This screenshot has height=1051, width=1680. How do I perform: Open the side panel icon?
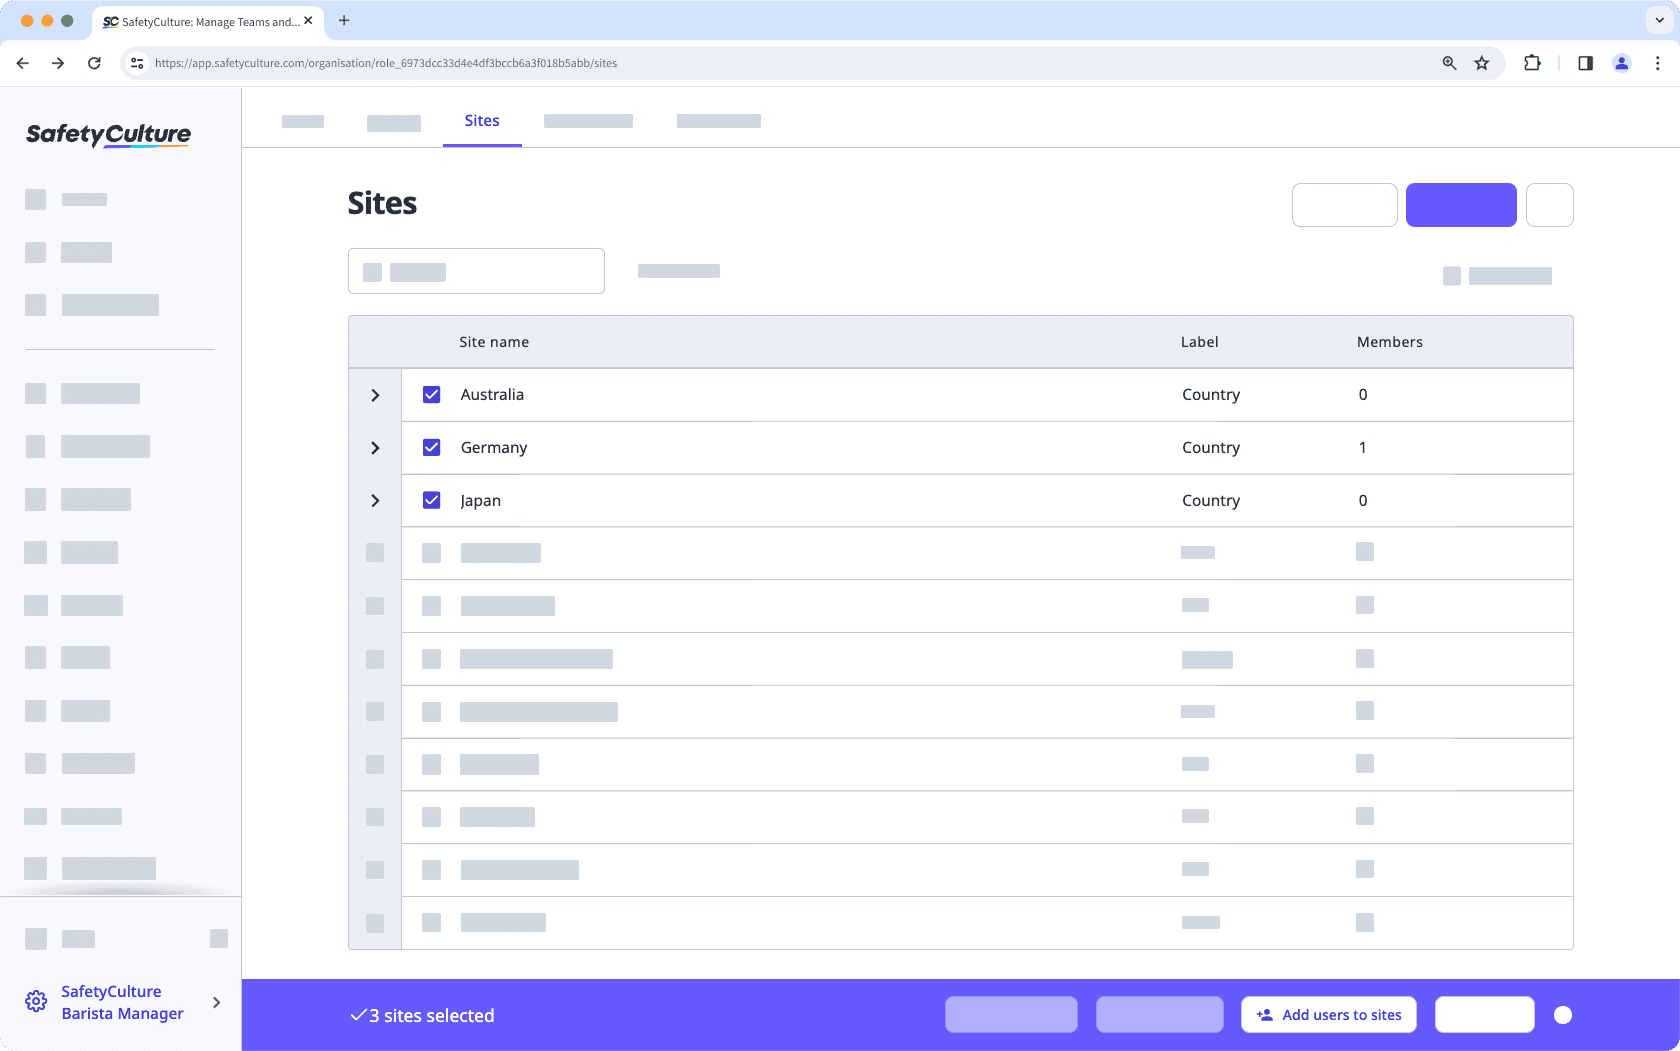click(1585, 62)
